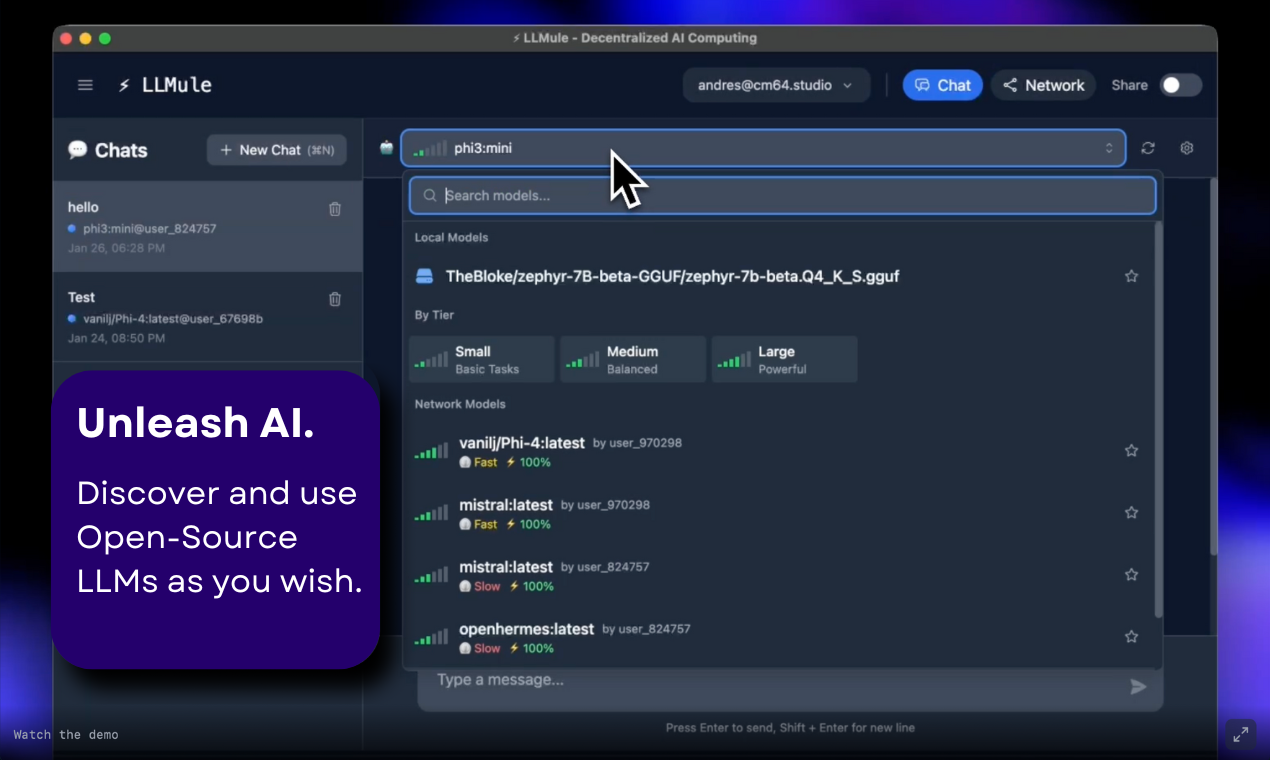Expand video with fullscreen icon

[x=1241, y=734]
